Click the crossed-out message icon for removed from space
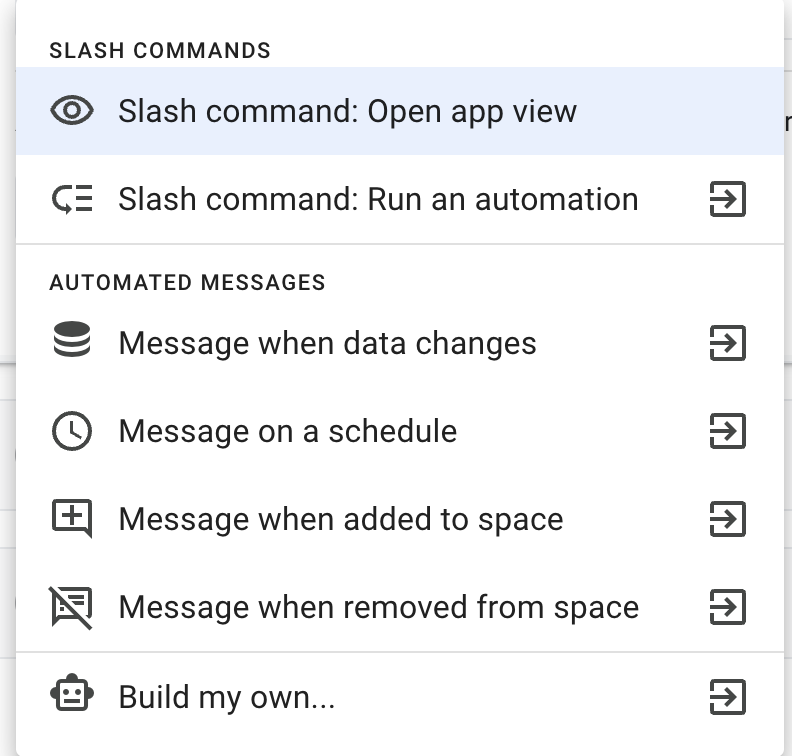Image resolution: width=792 pixels, height=756 pixels. (x=72, y=607)
